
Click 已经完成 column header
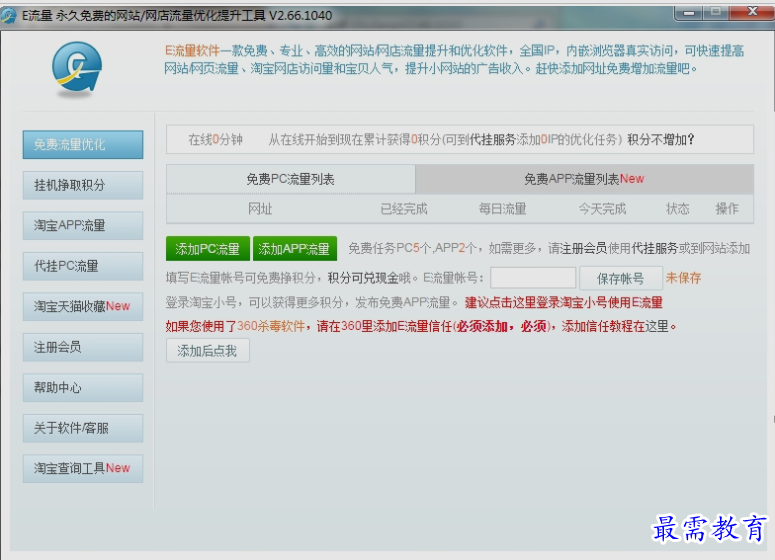click(404, 209)
